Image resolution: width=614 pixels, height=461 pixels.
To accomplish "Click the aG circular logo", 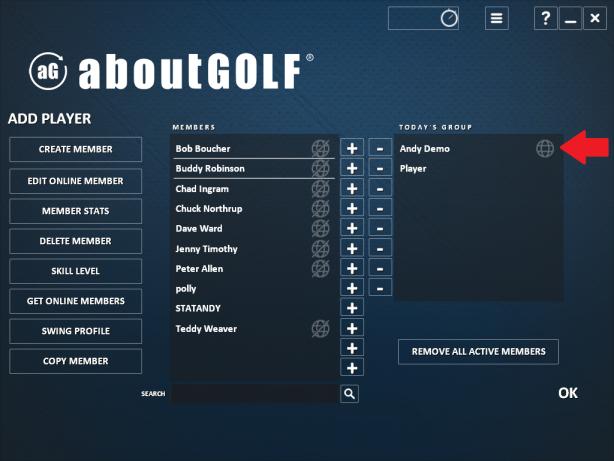I will pyautogui.click(x=48, y=71).
